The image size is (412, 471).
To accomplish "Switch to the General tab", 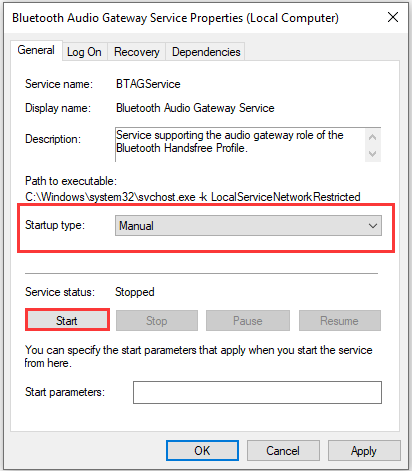I will [x=36, y=50].
